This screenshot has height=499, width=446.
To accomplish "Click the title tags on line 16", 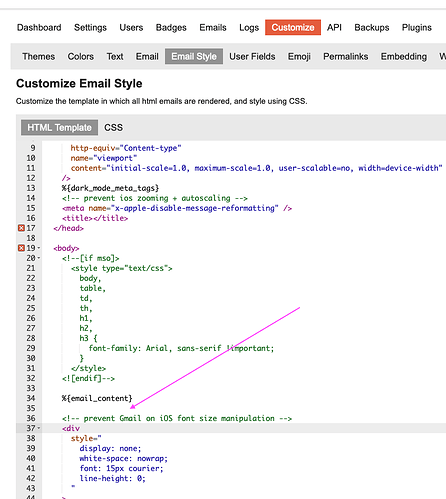I will click(95, 218).
